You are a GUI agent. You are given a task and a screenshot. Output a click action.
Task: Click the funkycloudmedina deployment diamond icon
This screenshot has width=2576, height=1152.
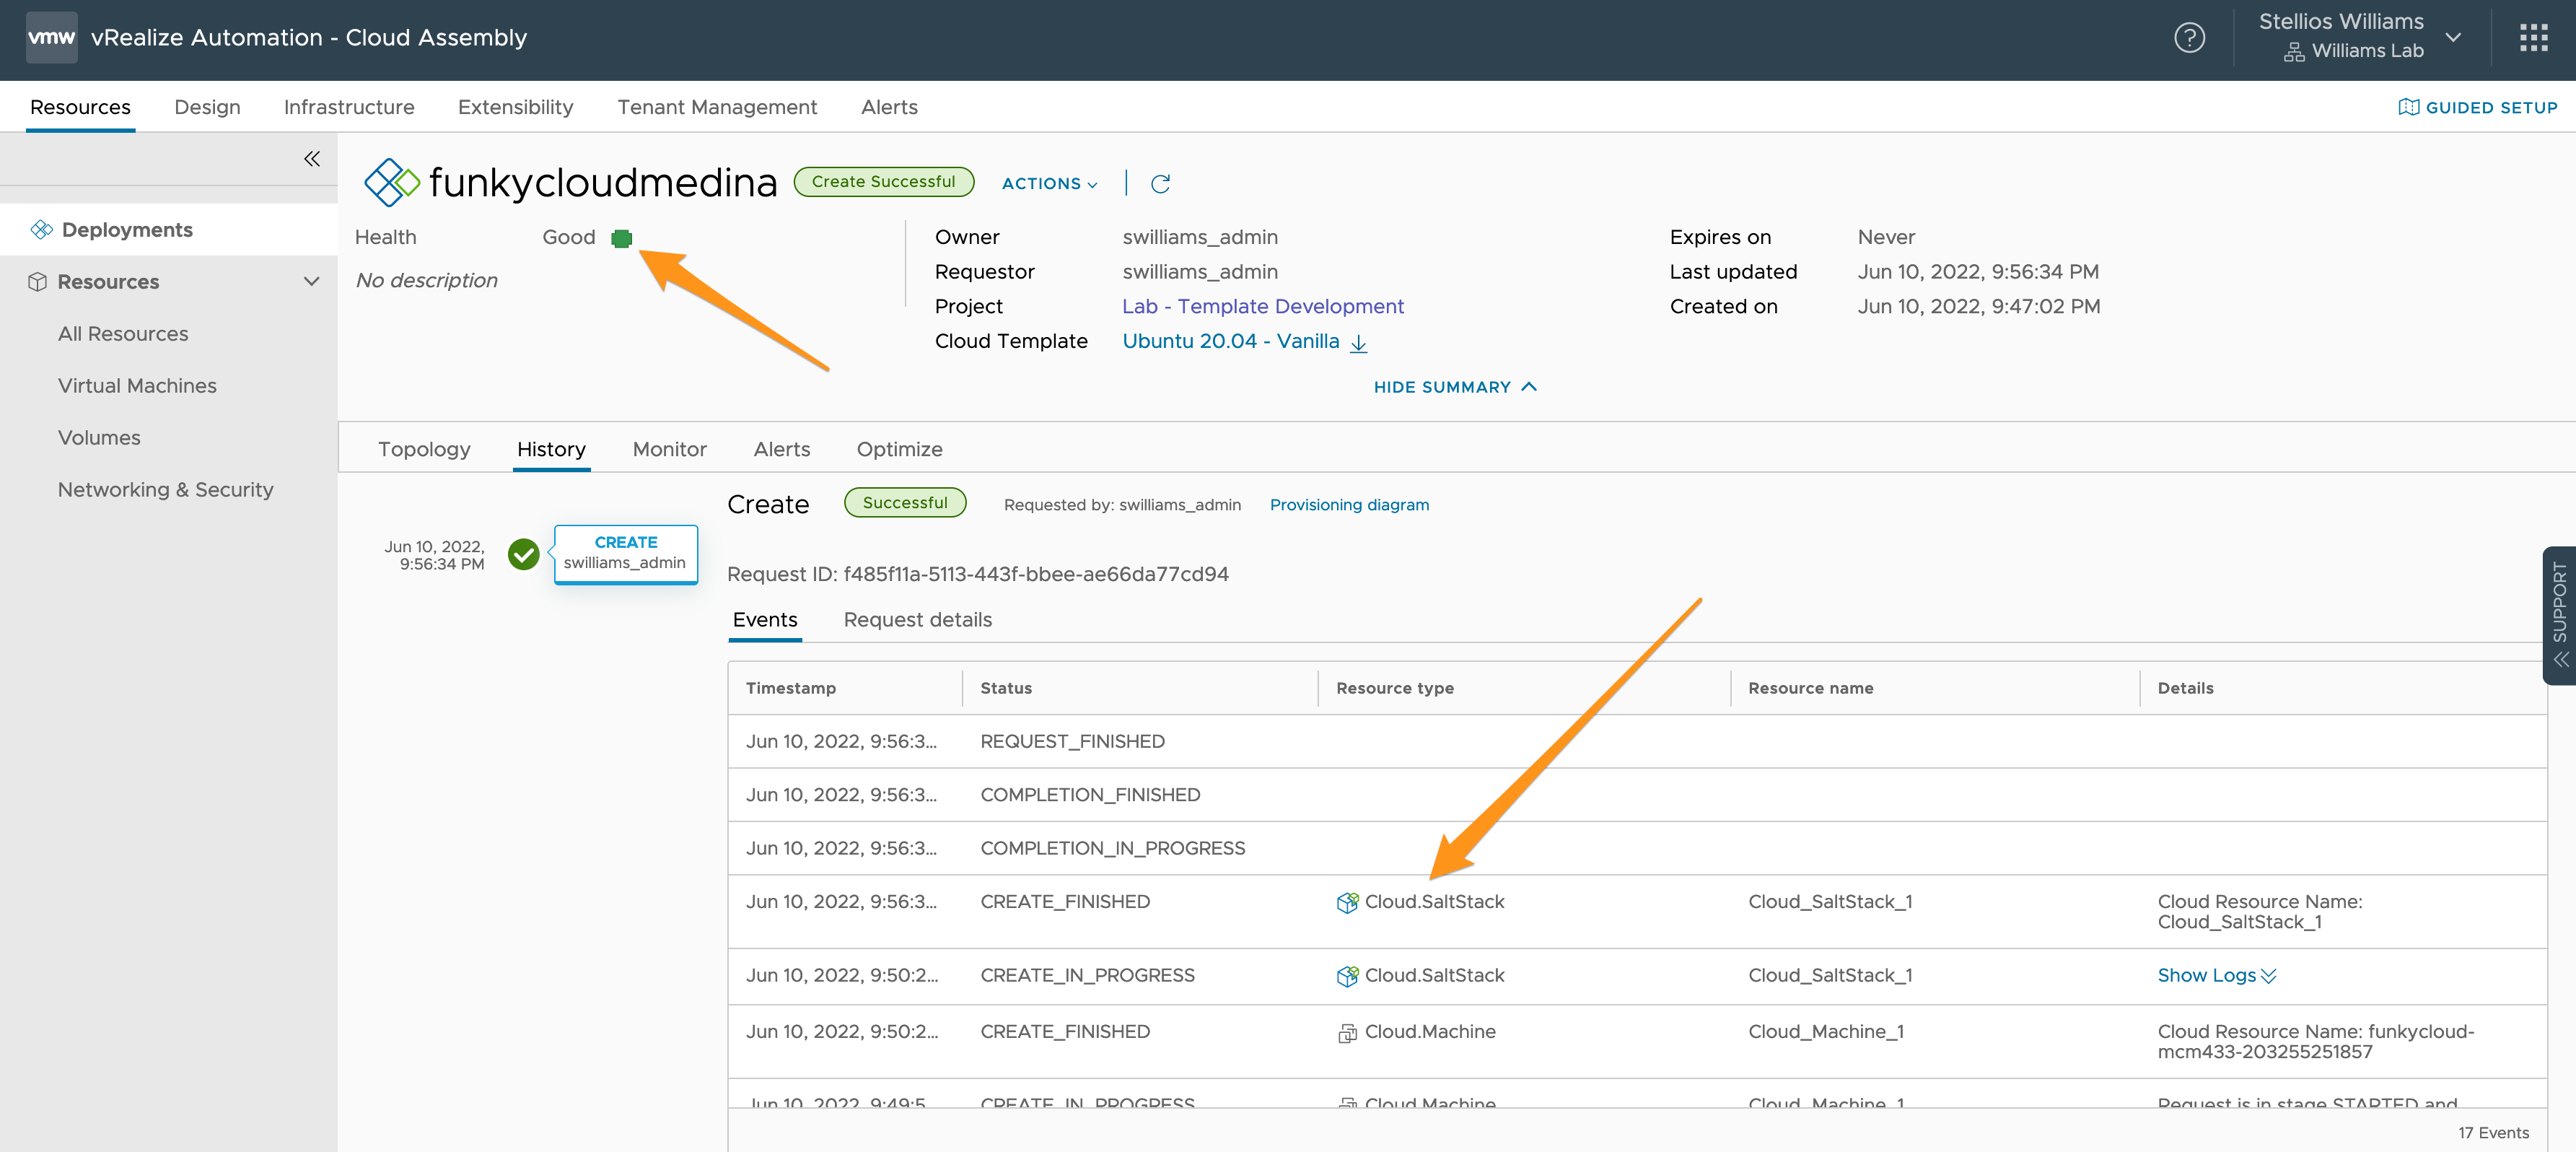point(391,182)
